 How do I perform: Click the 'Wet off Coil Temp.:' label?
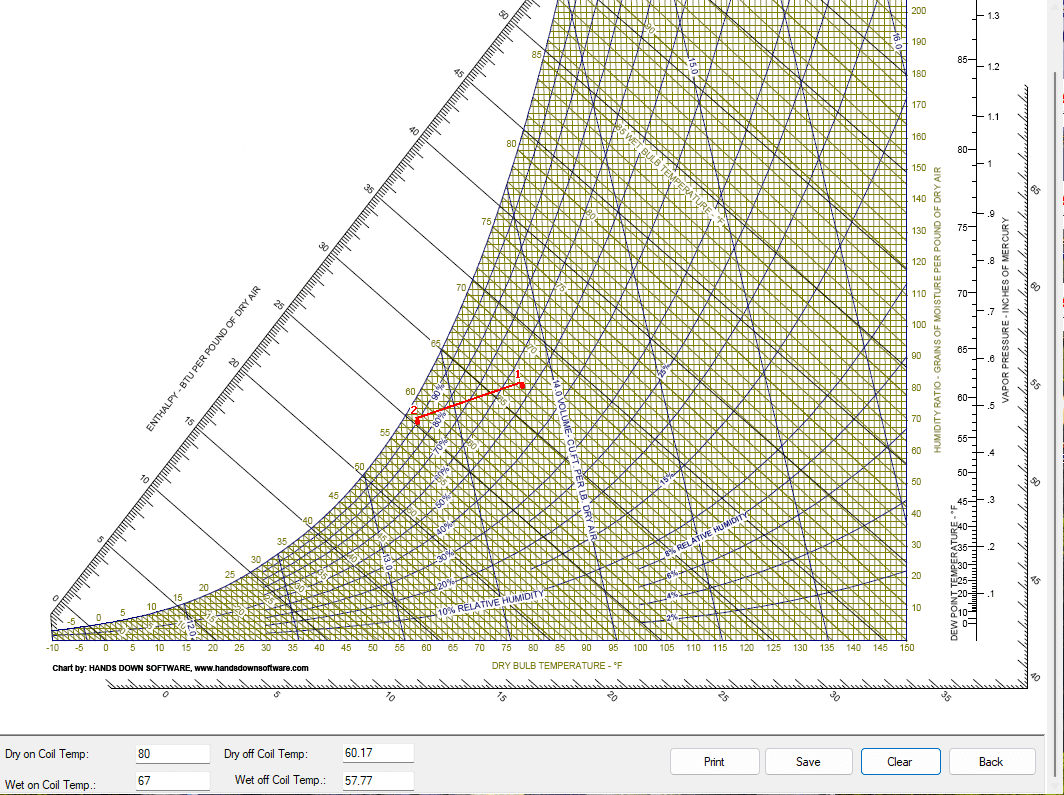(x=280, y=780)
